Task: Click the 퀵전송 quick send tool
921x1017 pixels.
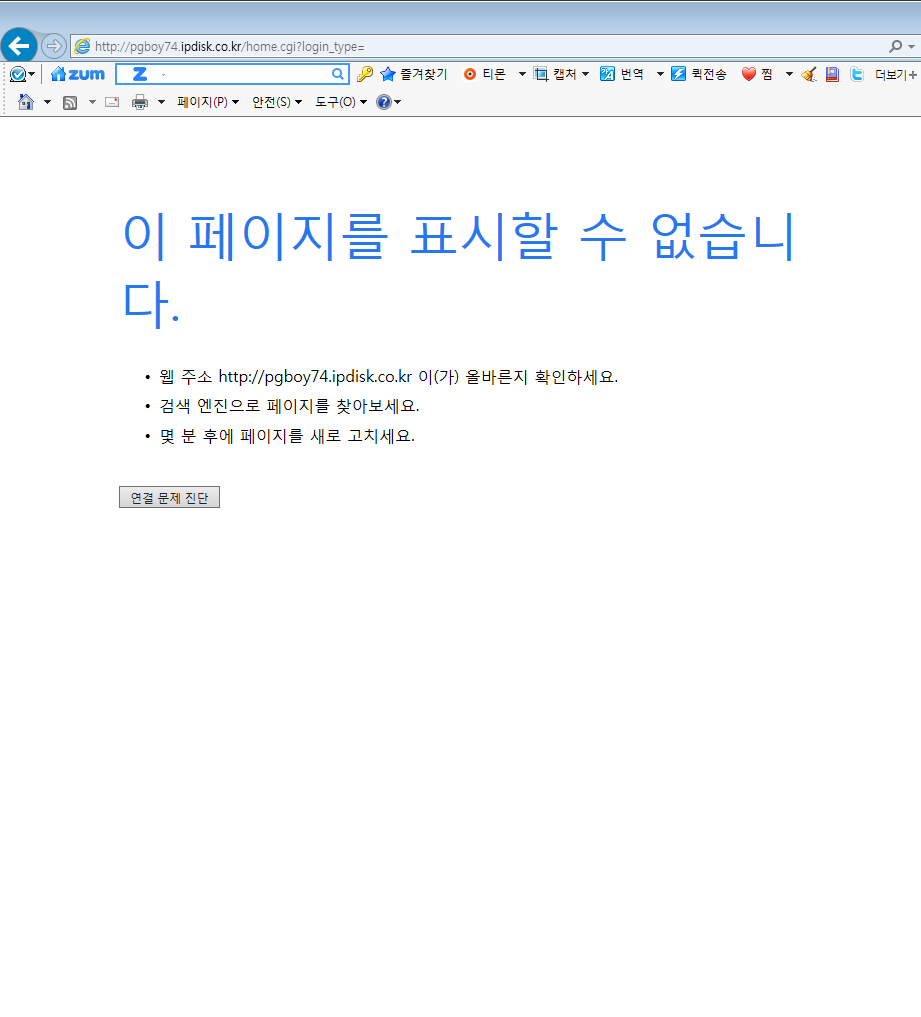Action: click(699, 74)
